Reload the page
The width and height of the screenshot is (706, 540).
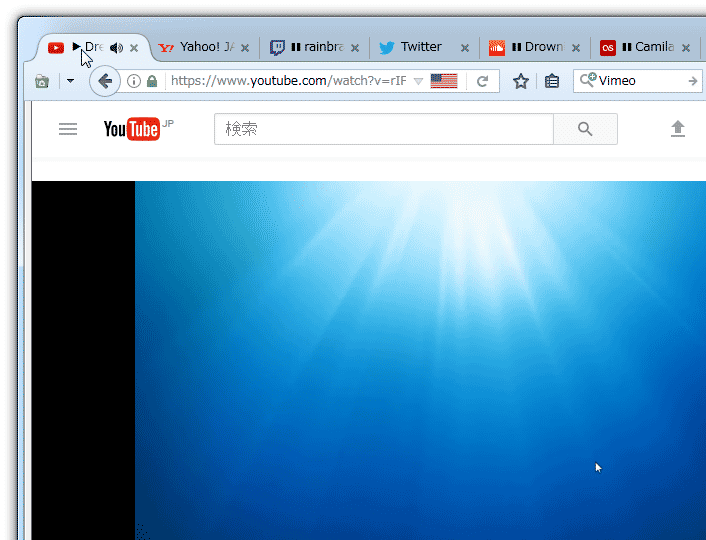click(x=482, y=82)
